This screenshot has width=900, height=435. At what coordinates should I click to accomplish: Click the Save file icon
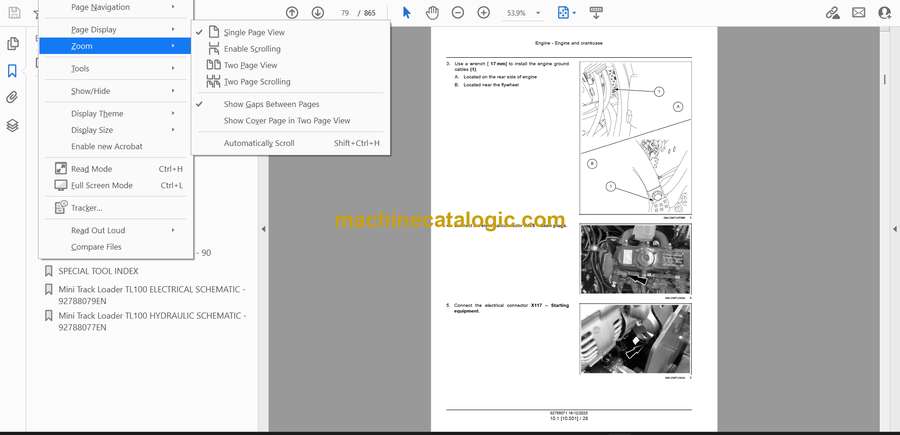[x=14, y=13]
